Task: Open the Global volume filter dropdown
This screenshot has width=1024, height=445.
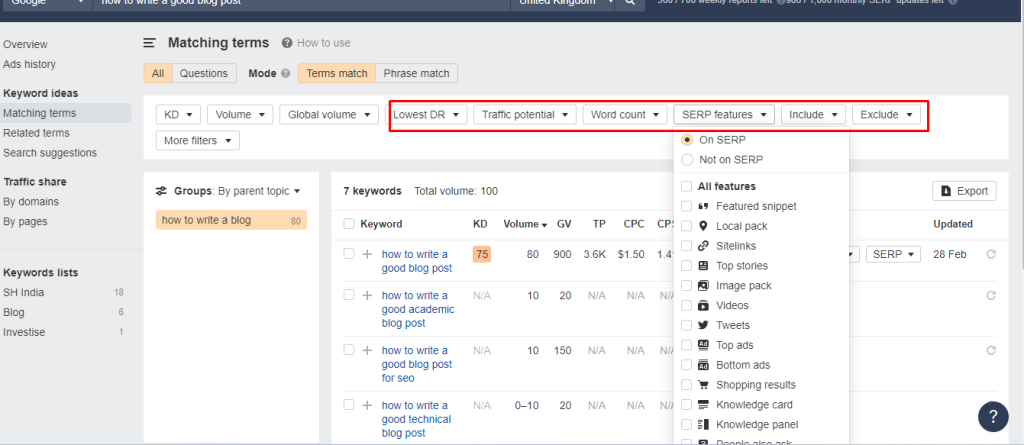Action: 329,114
